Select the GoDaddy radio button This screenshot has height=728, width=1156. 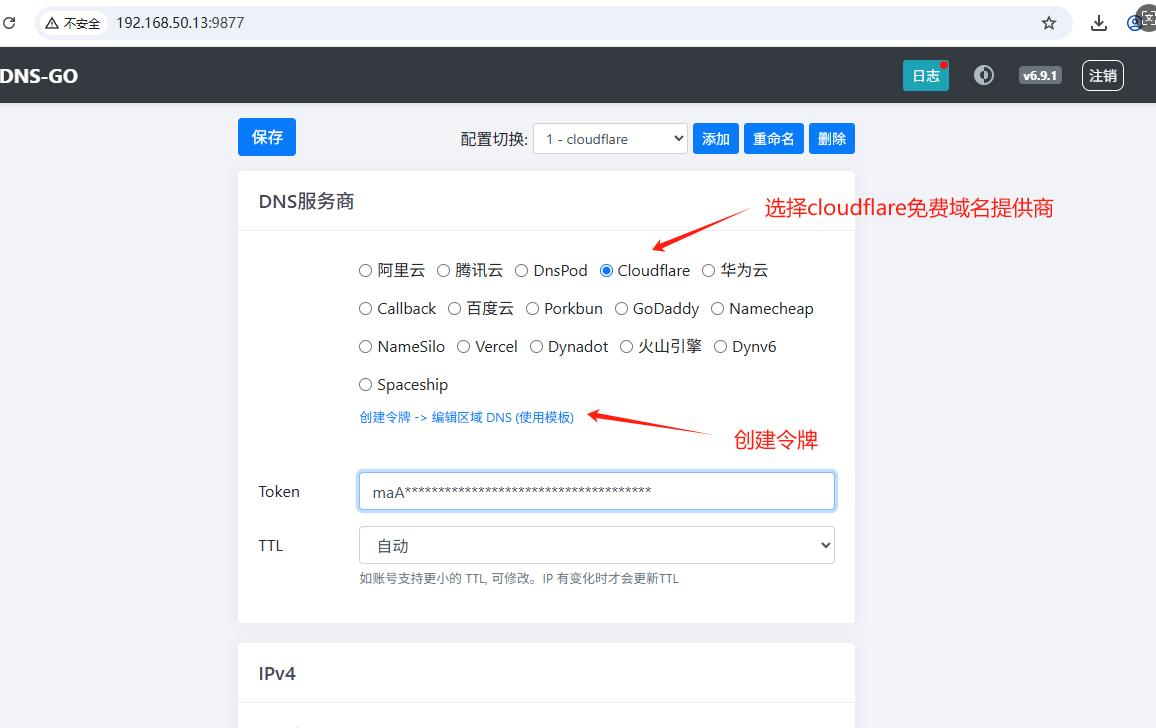[x=621, y=308]
